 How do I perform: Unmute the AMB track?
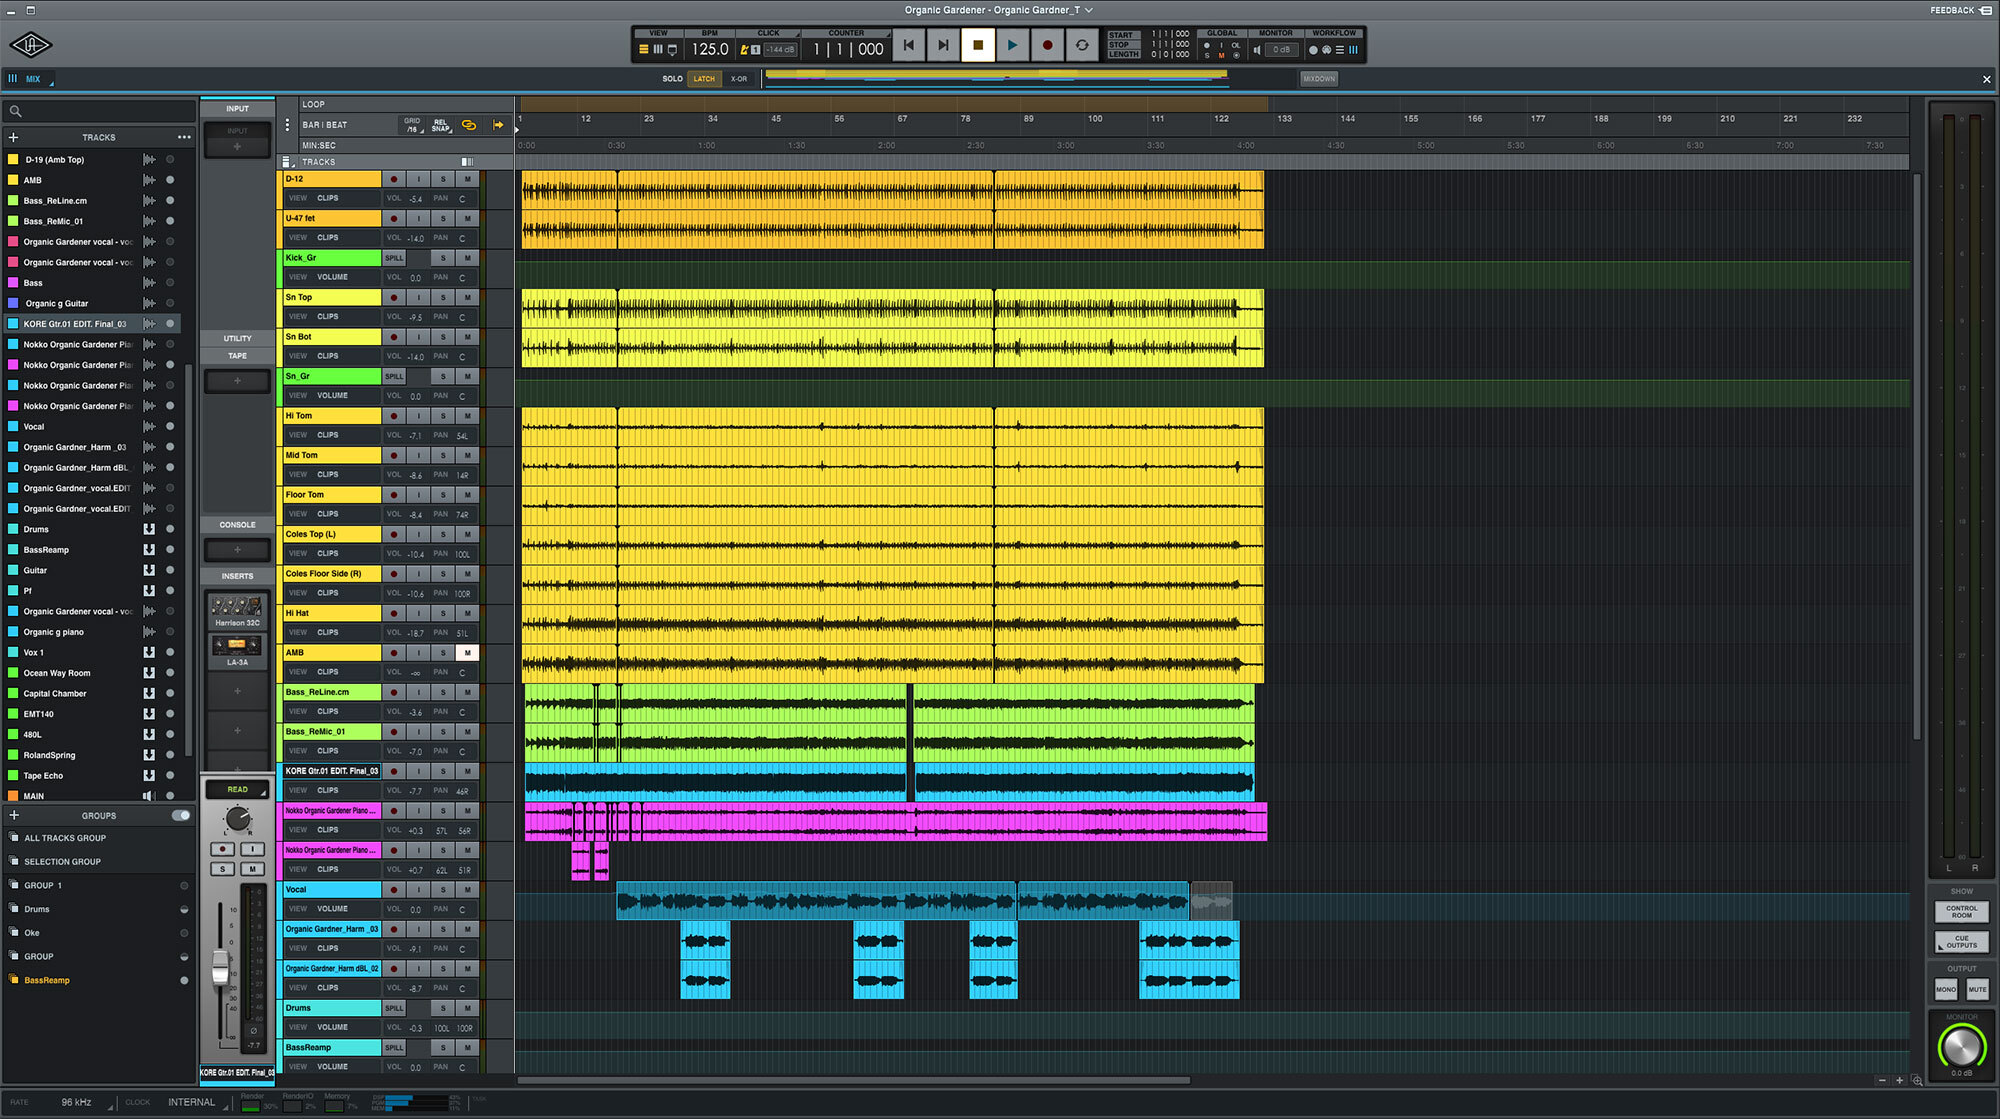(467, 653)
